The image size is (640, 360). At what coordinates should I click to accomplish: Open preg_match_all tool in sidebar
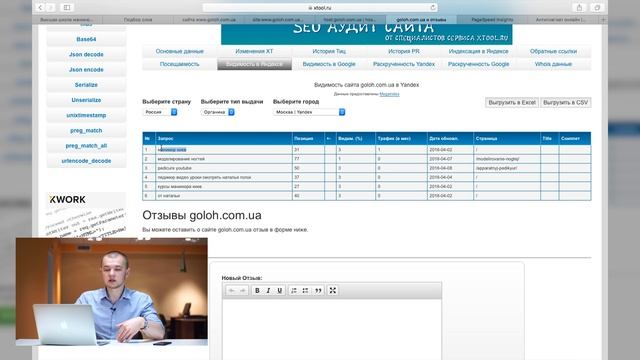(x=86, y=146)
